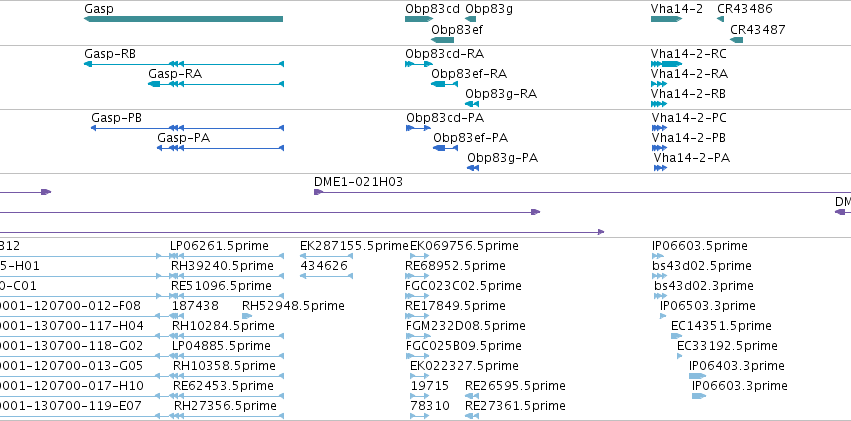The width and height of the screenshot is (851, 421).
Task: Select the CR43487 gene marker
Action: click(736, 40)
